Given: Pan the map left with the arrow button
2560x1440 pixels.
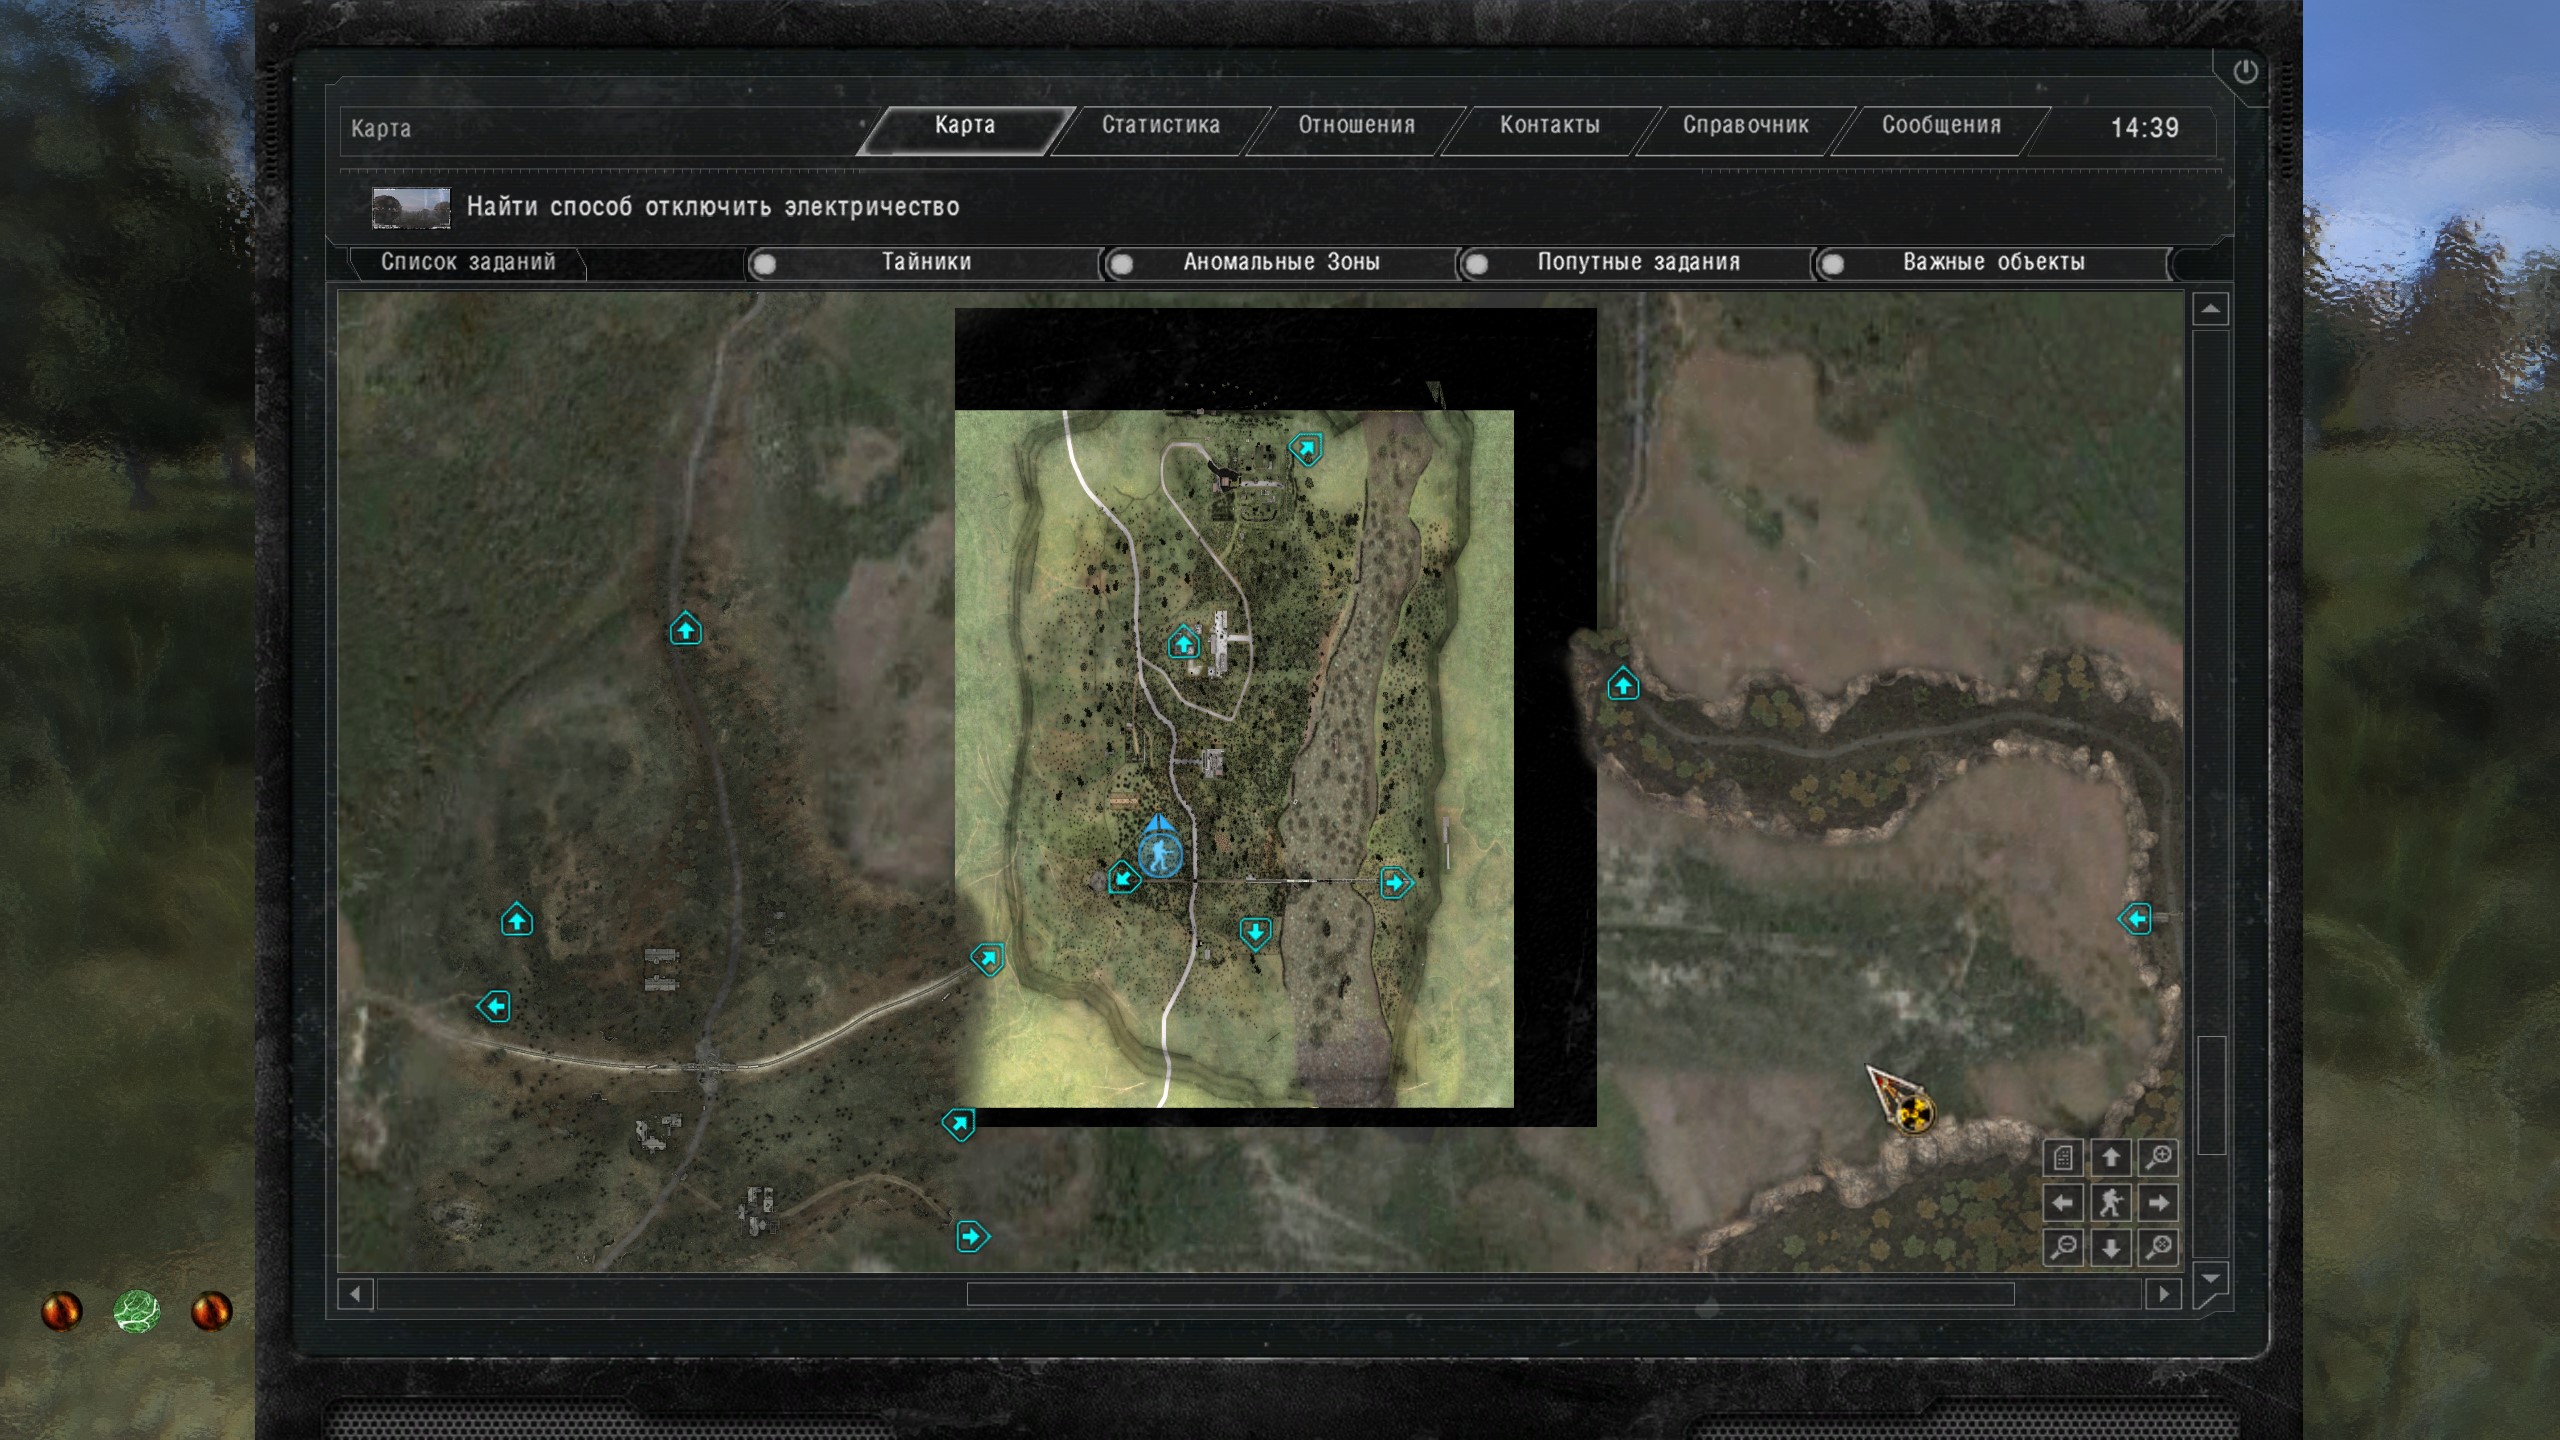Looking at the screenshot, I should [2063, 1202].
